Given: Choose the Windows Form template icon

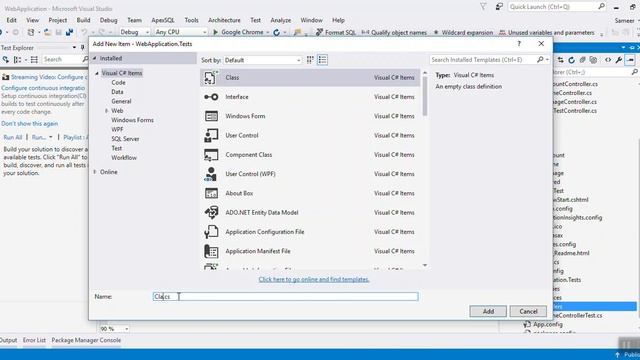Looking at the screenshot, I should (211, 116).
